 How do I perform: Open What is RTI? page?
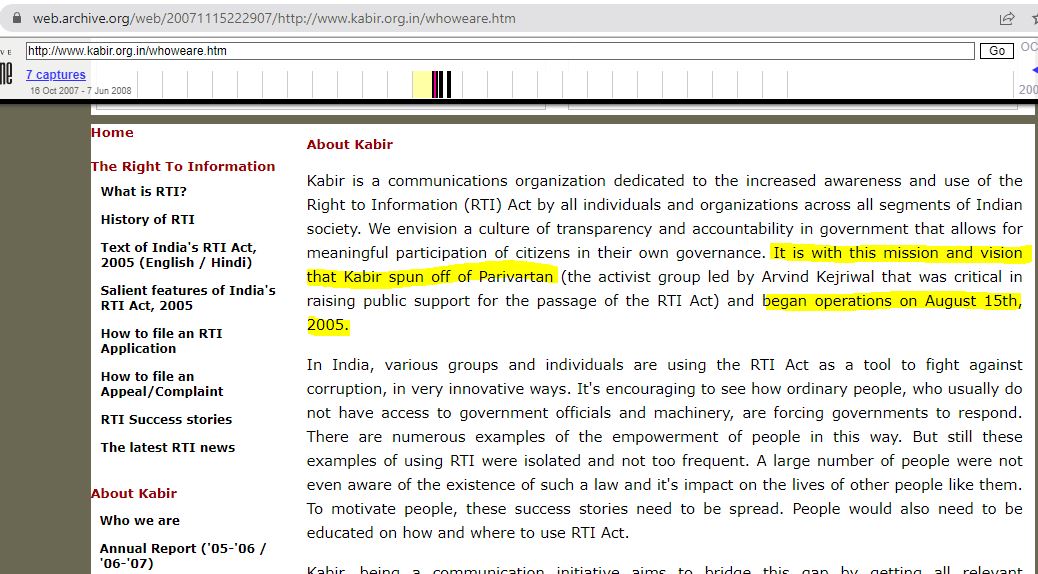tap(144, 192)
